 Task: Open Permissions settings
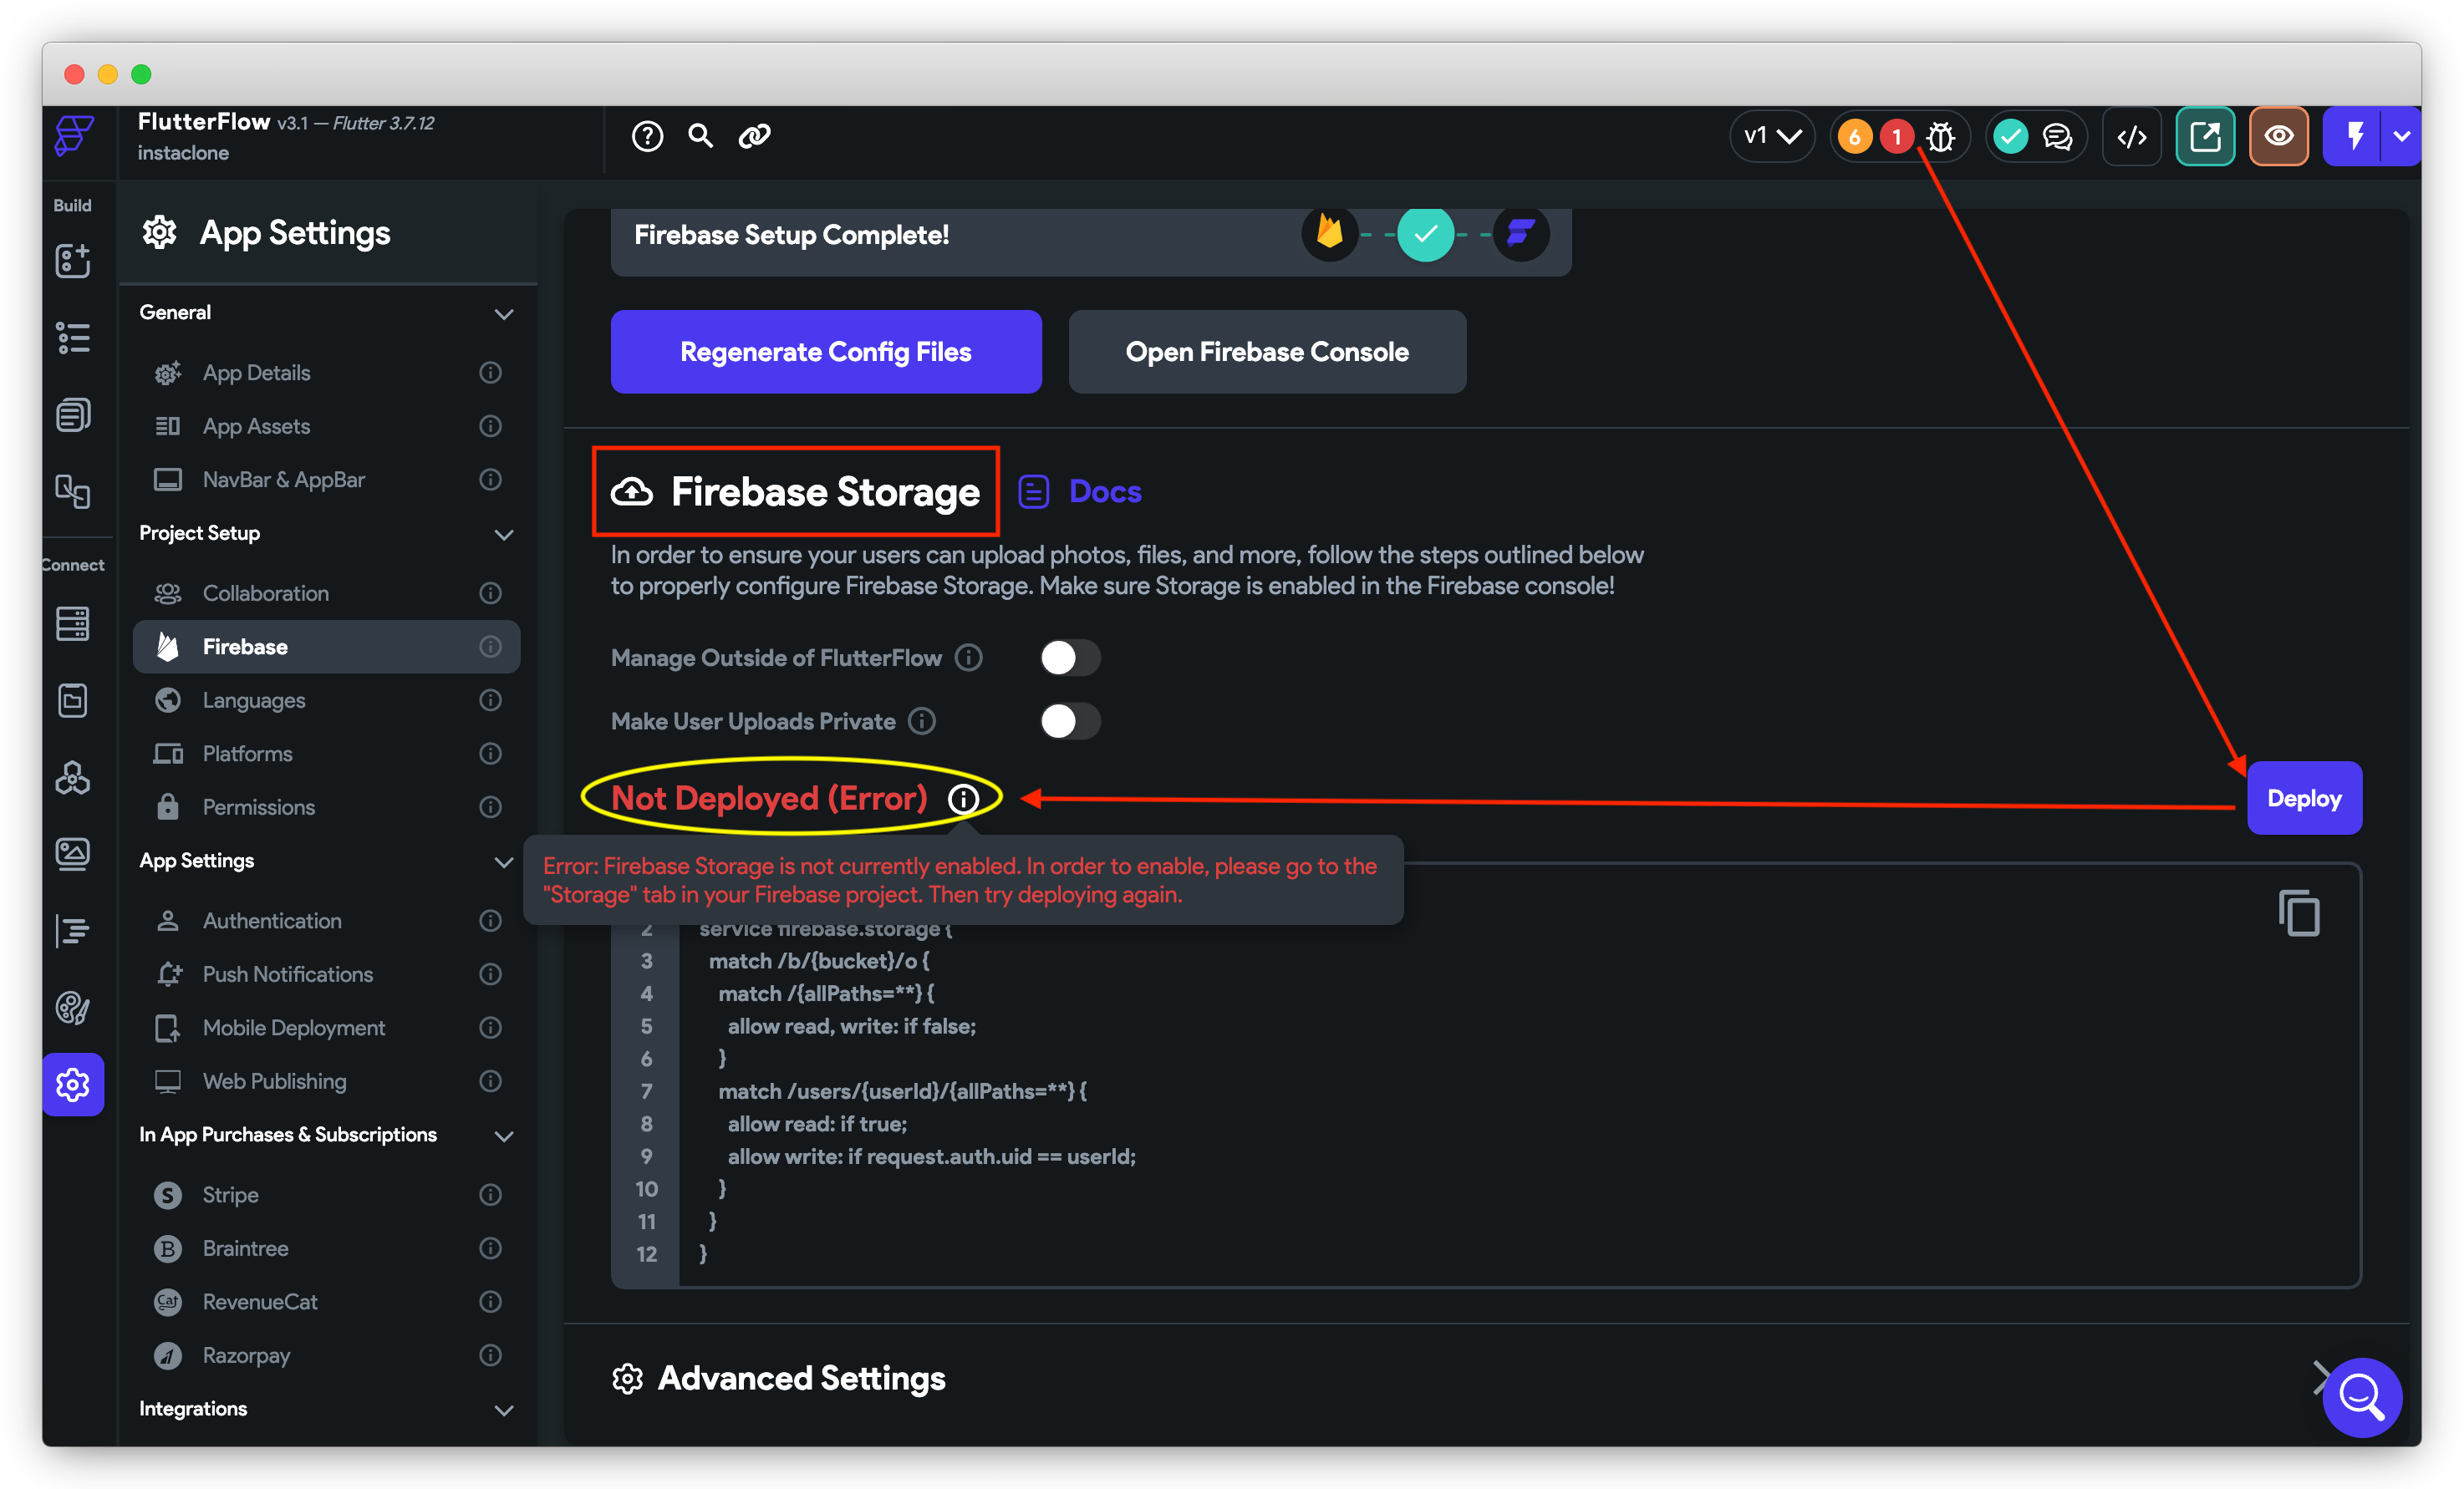(x=326, y=807)
